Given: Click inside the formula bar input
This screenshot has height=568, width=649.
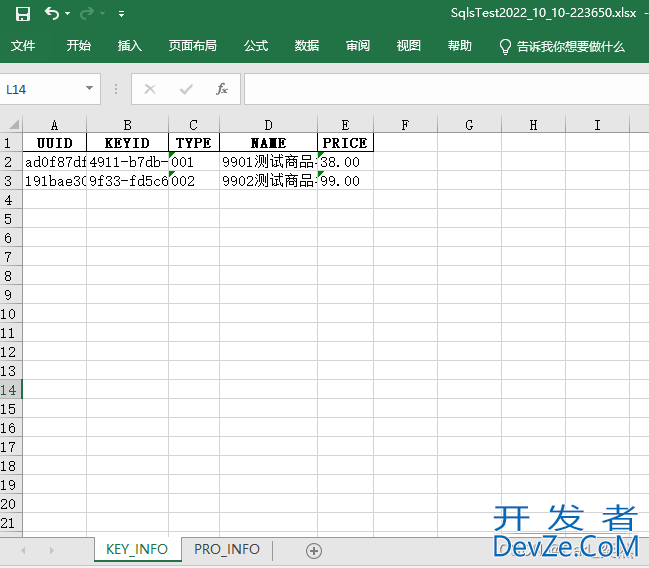Looking at the screenshot, I should [446, 89].
